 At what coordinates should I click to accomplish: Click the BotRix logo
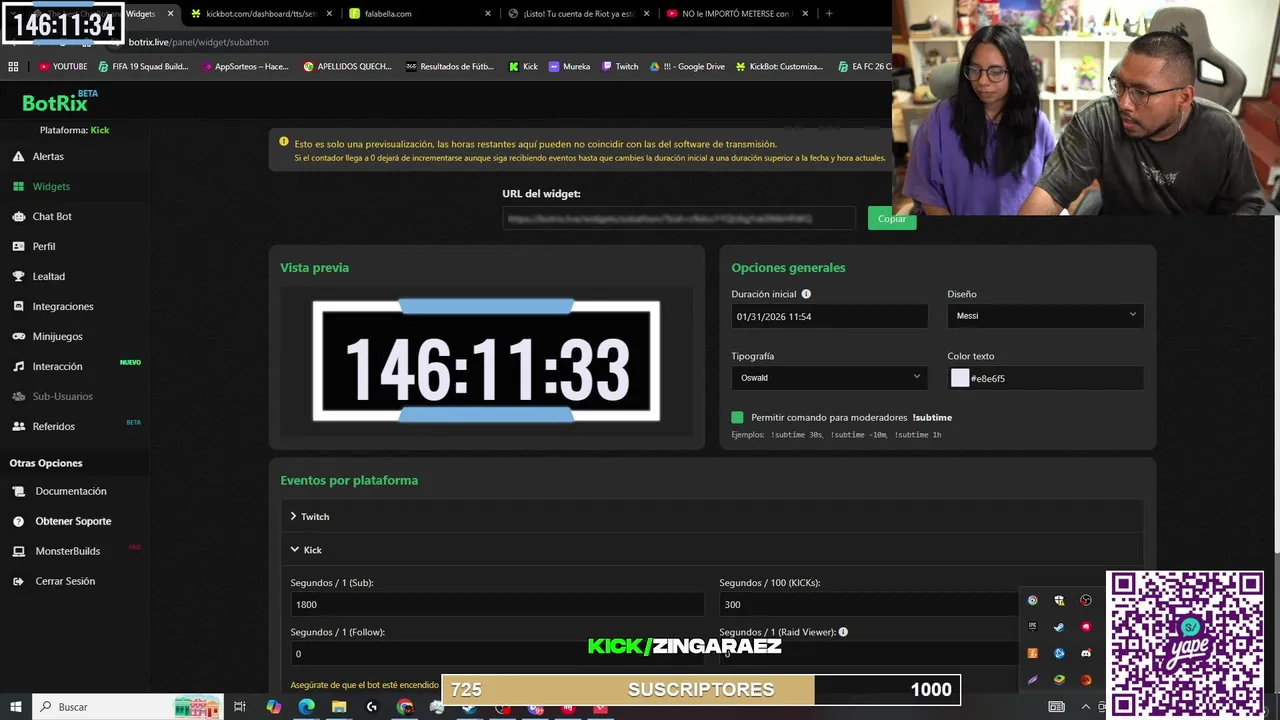pos(60,102)
